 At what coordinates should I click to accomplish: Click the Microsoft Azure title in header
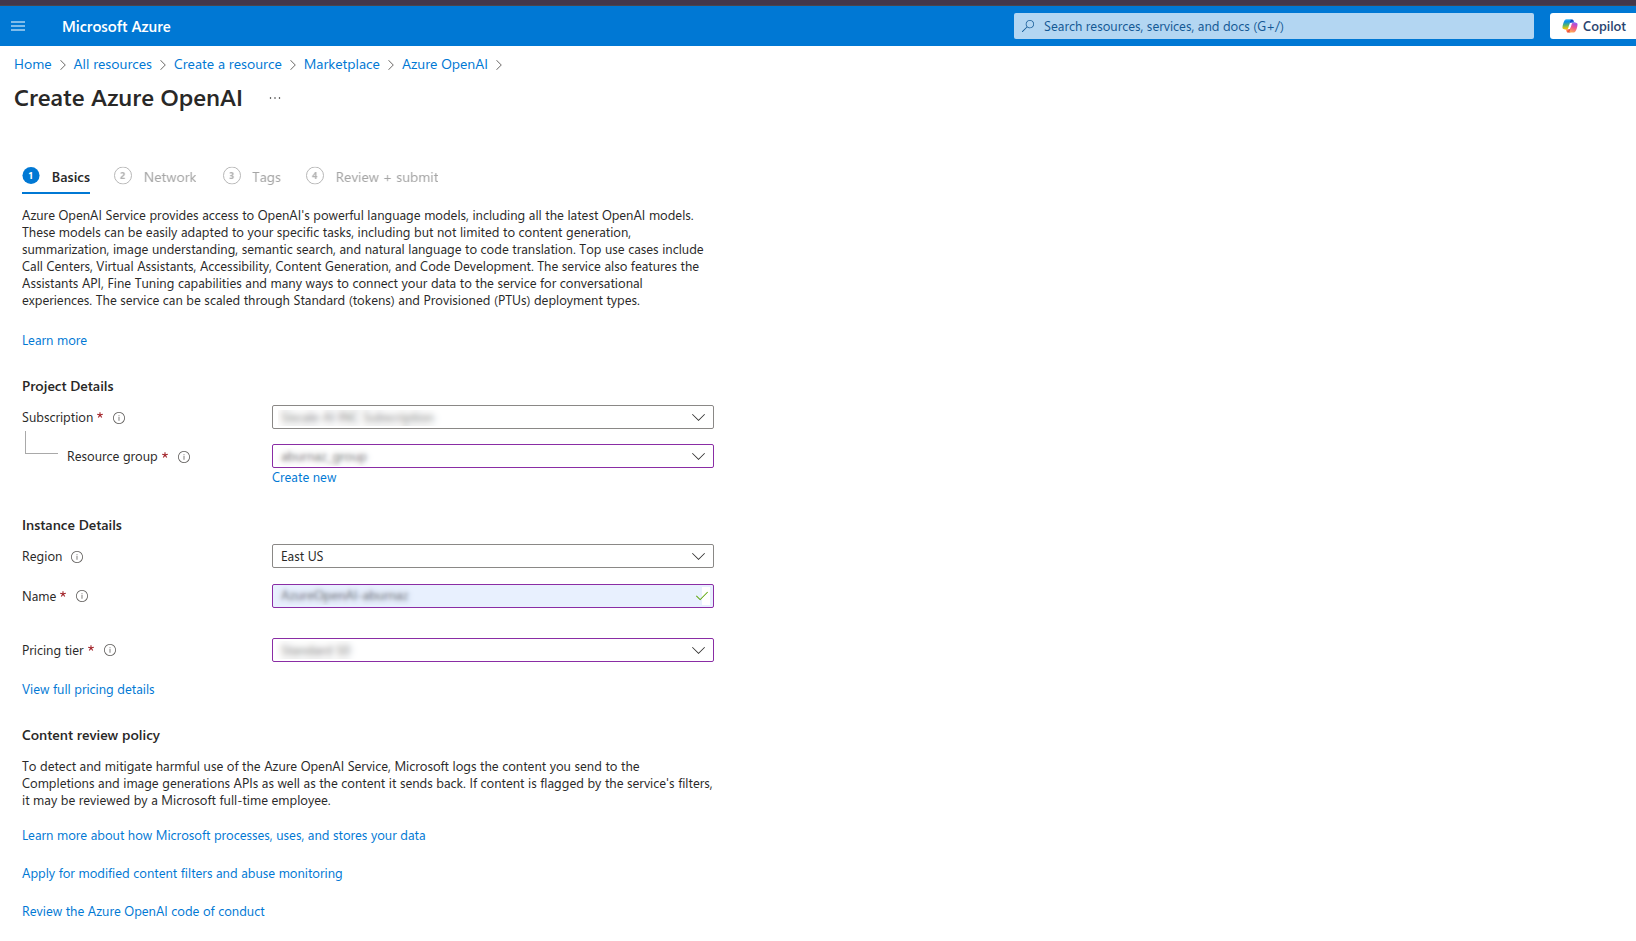116,26
